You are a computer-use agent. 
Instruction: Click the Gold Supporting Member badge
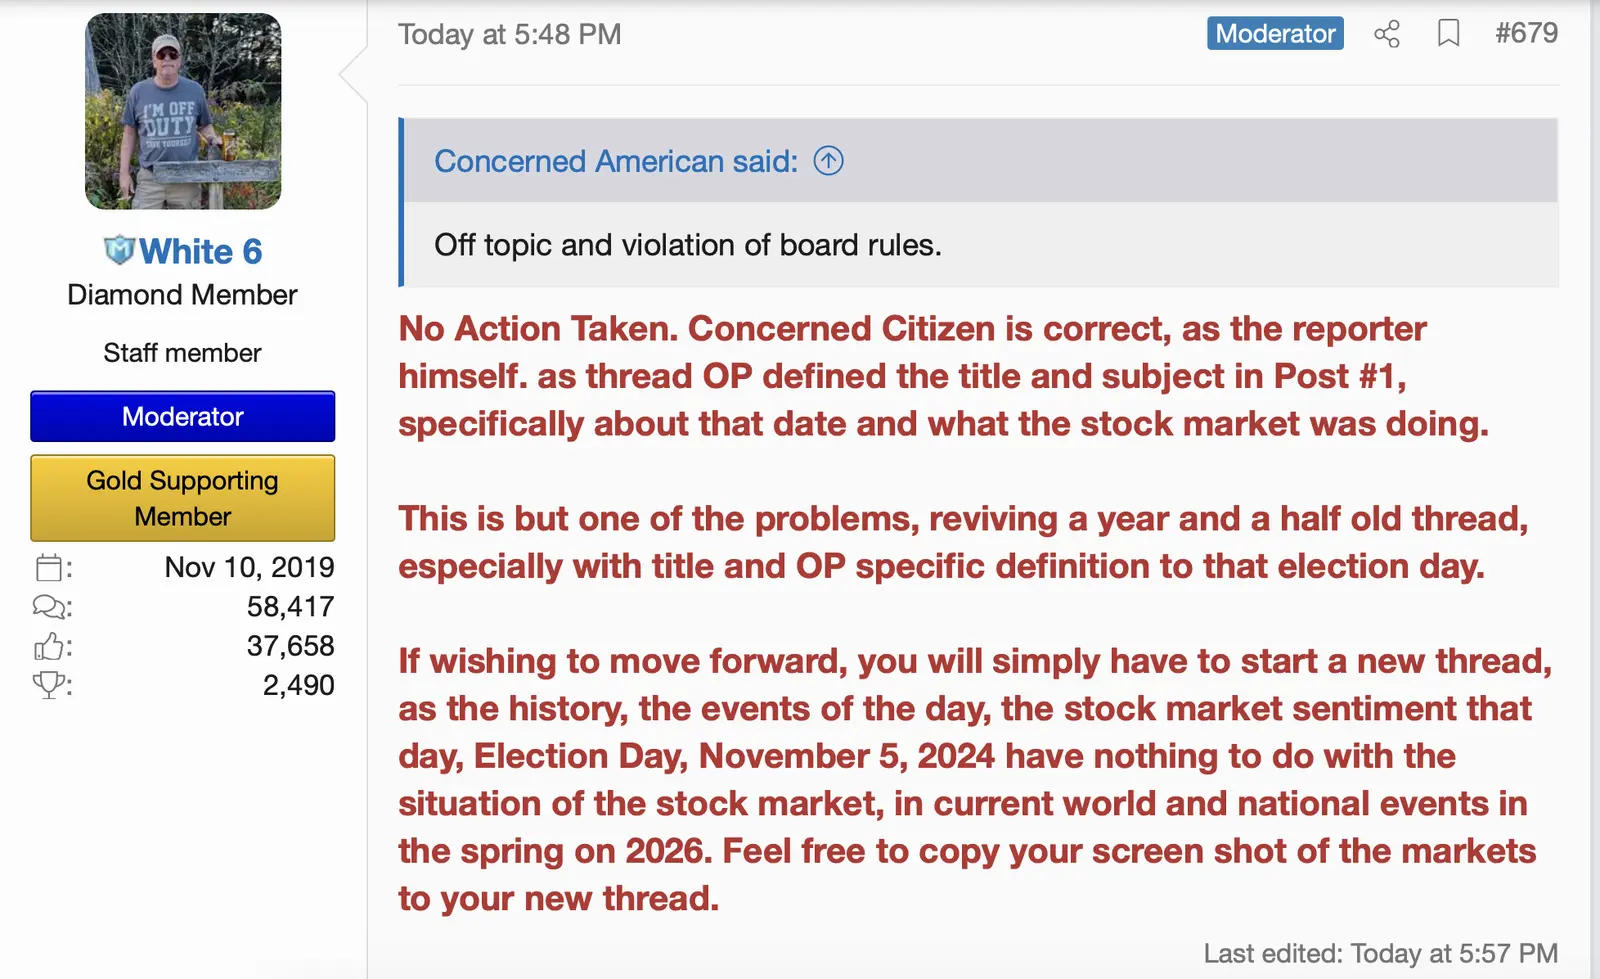(x=183, y=498)
